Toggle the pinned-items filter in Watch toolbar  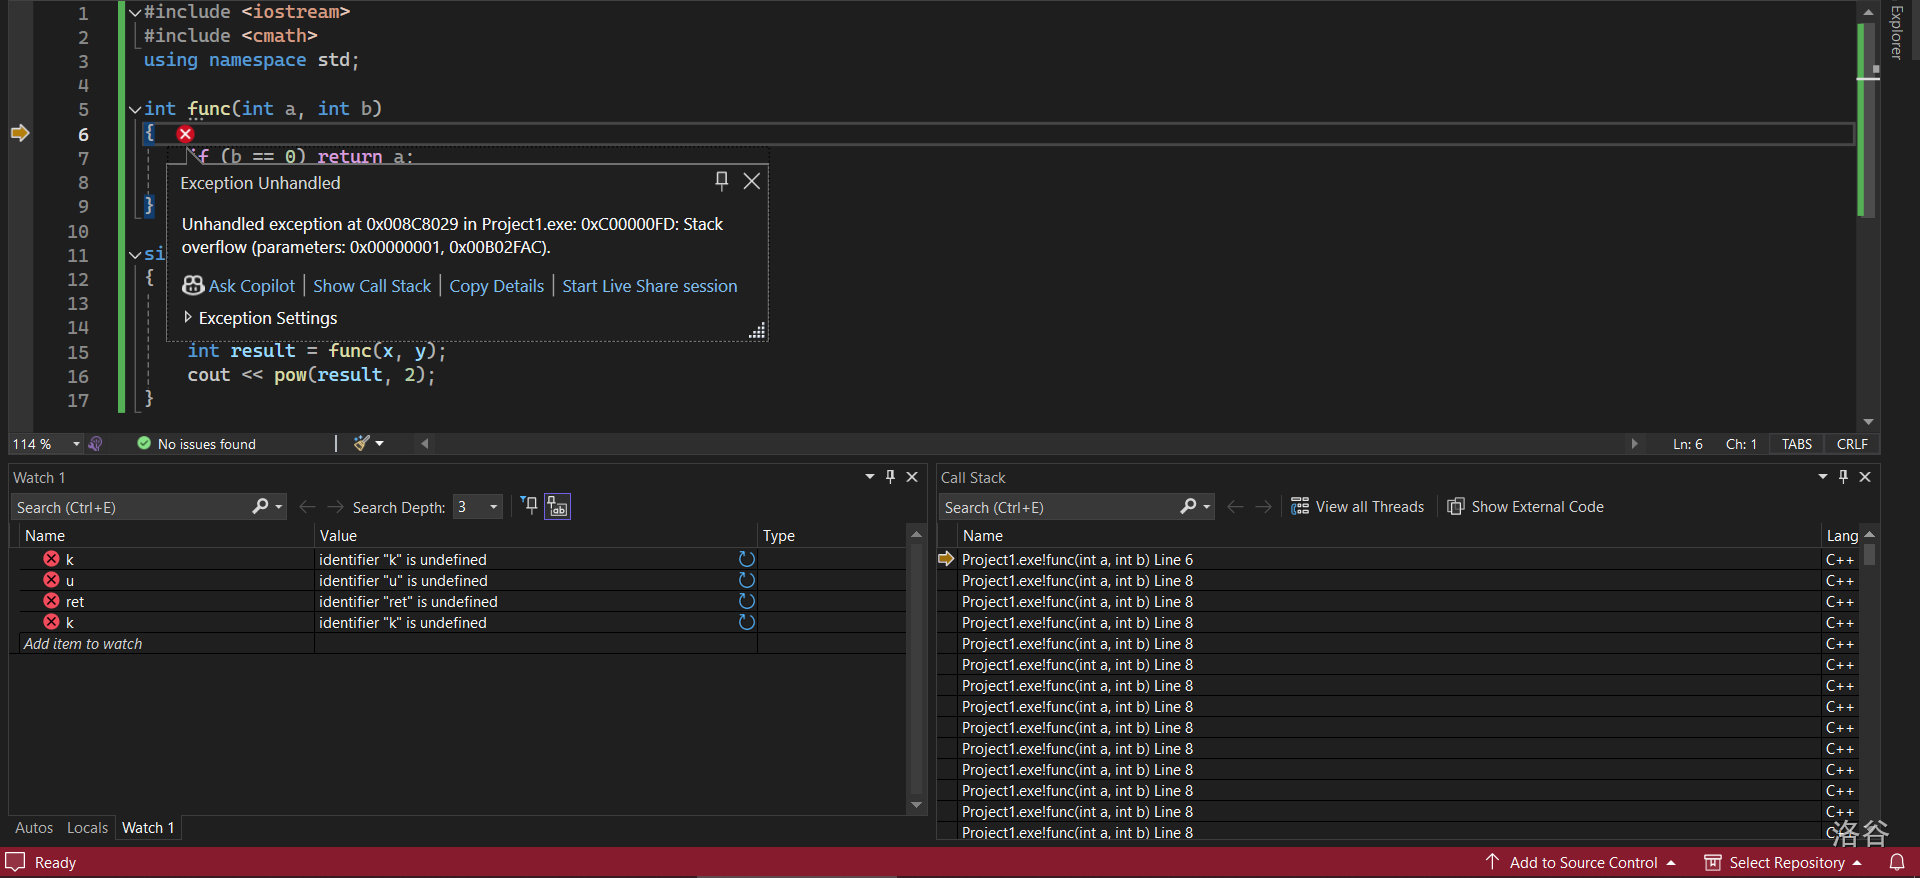[x=529, y=506]
